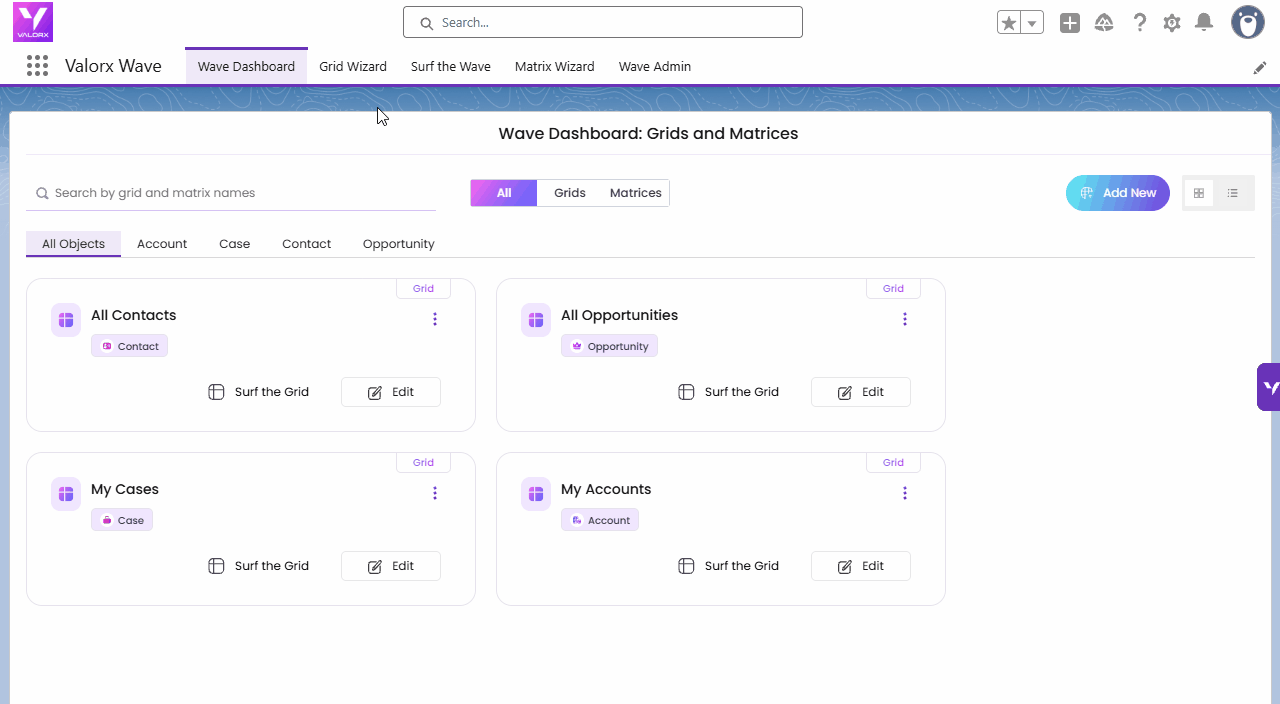Switch to card grid view

click(1199, 193)
